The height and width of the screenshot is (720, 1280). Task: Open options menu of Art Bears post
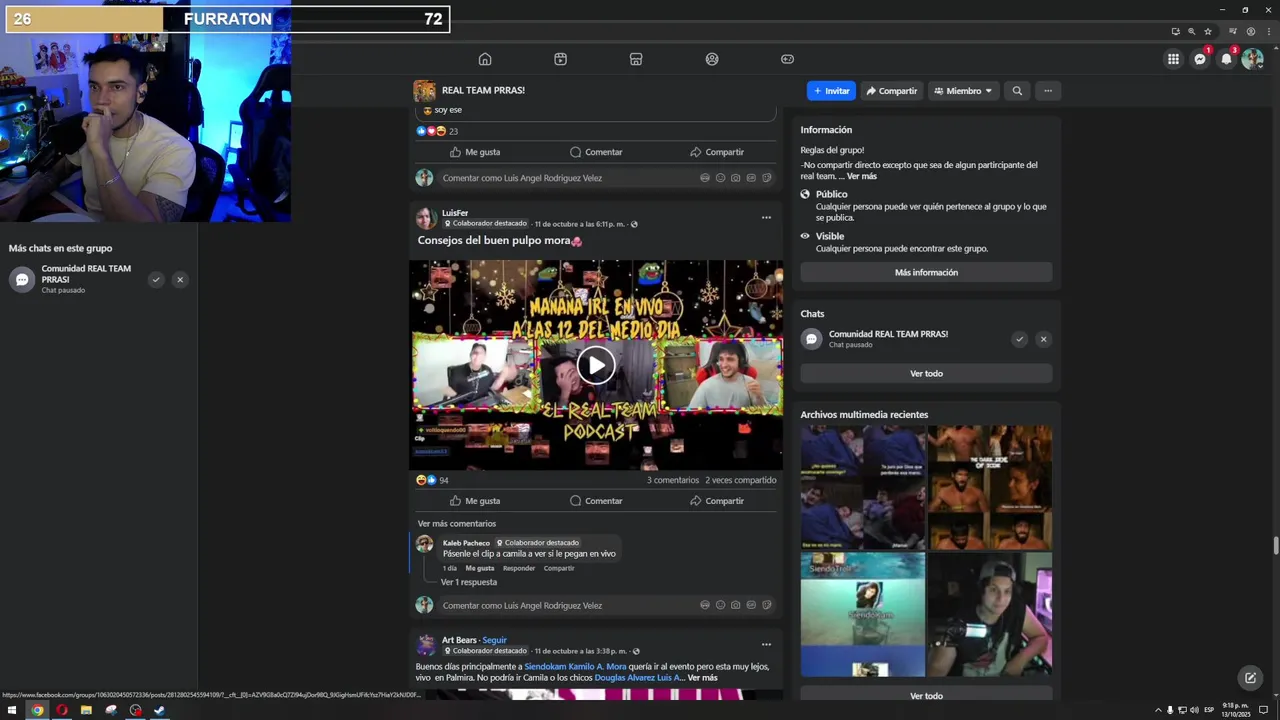pyautogui.click(x=766, y=645)
